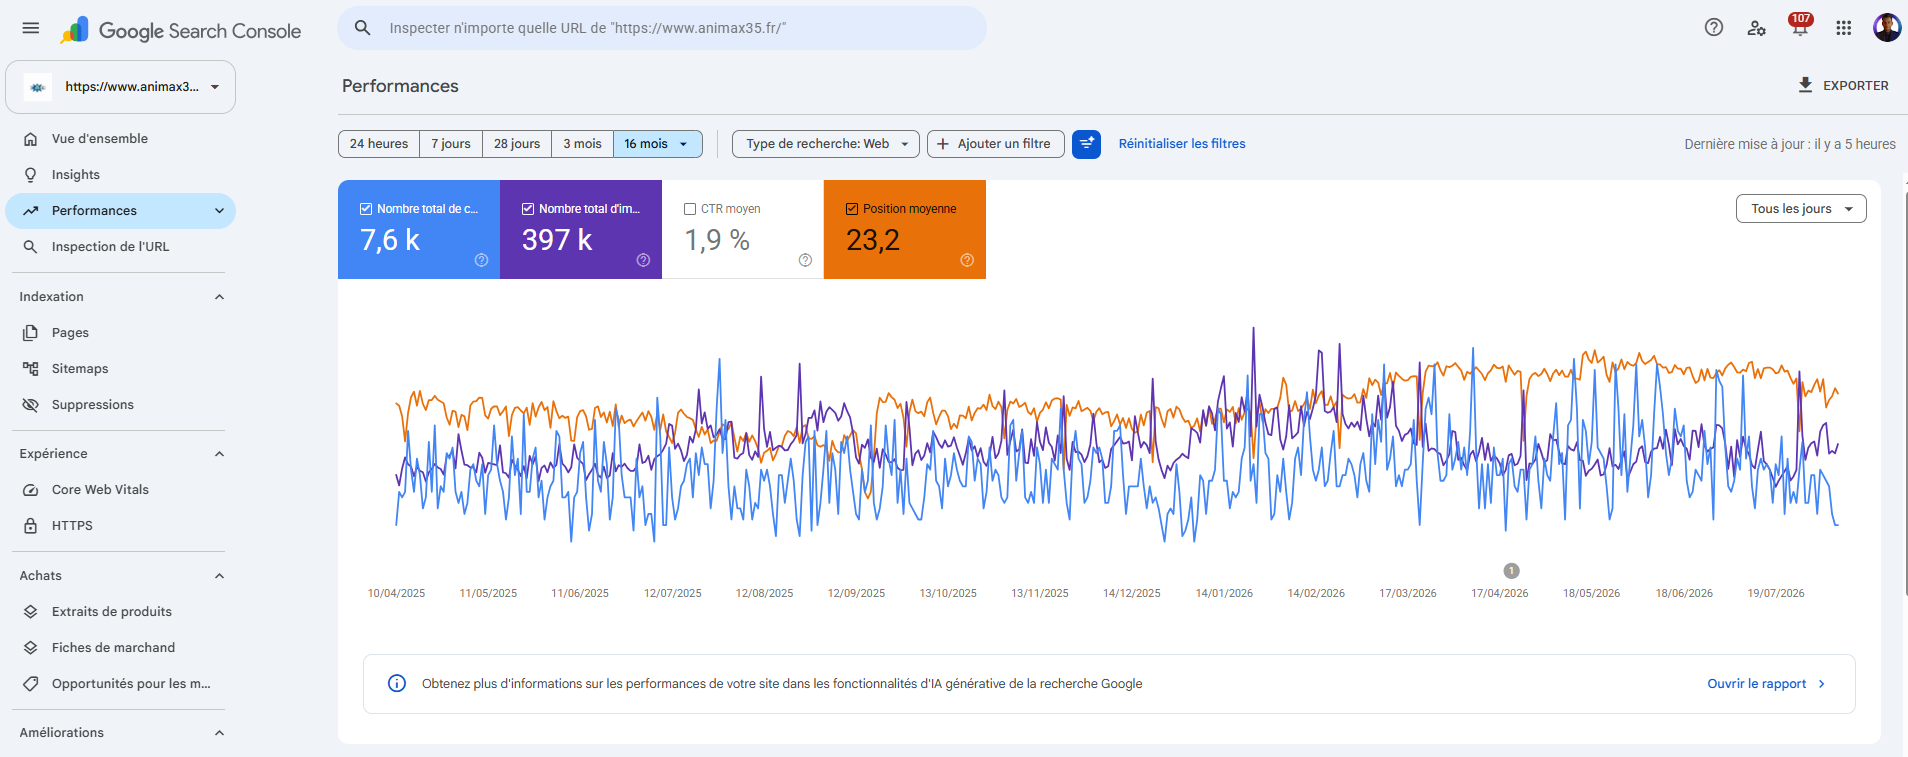Select the 3 mois date range

coord(582,144)
